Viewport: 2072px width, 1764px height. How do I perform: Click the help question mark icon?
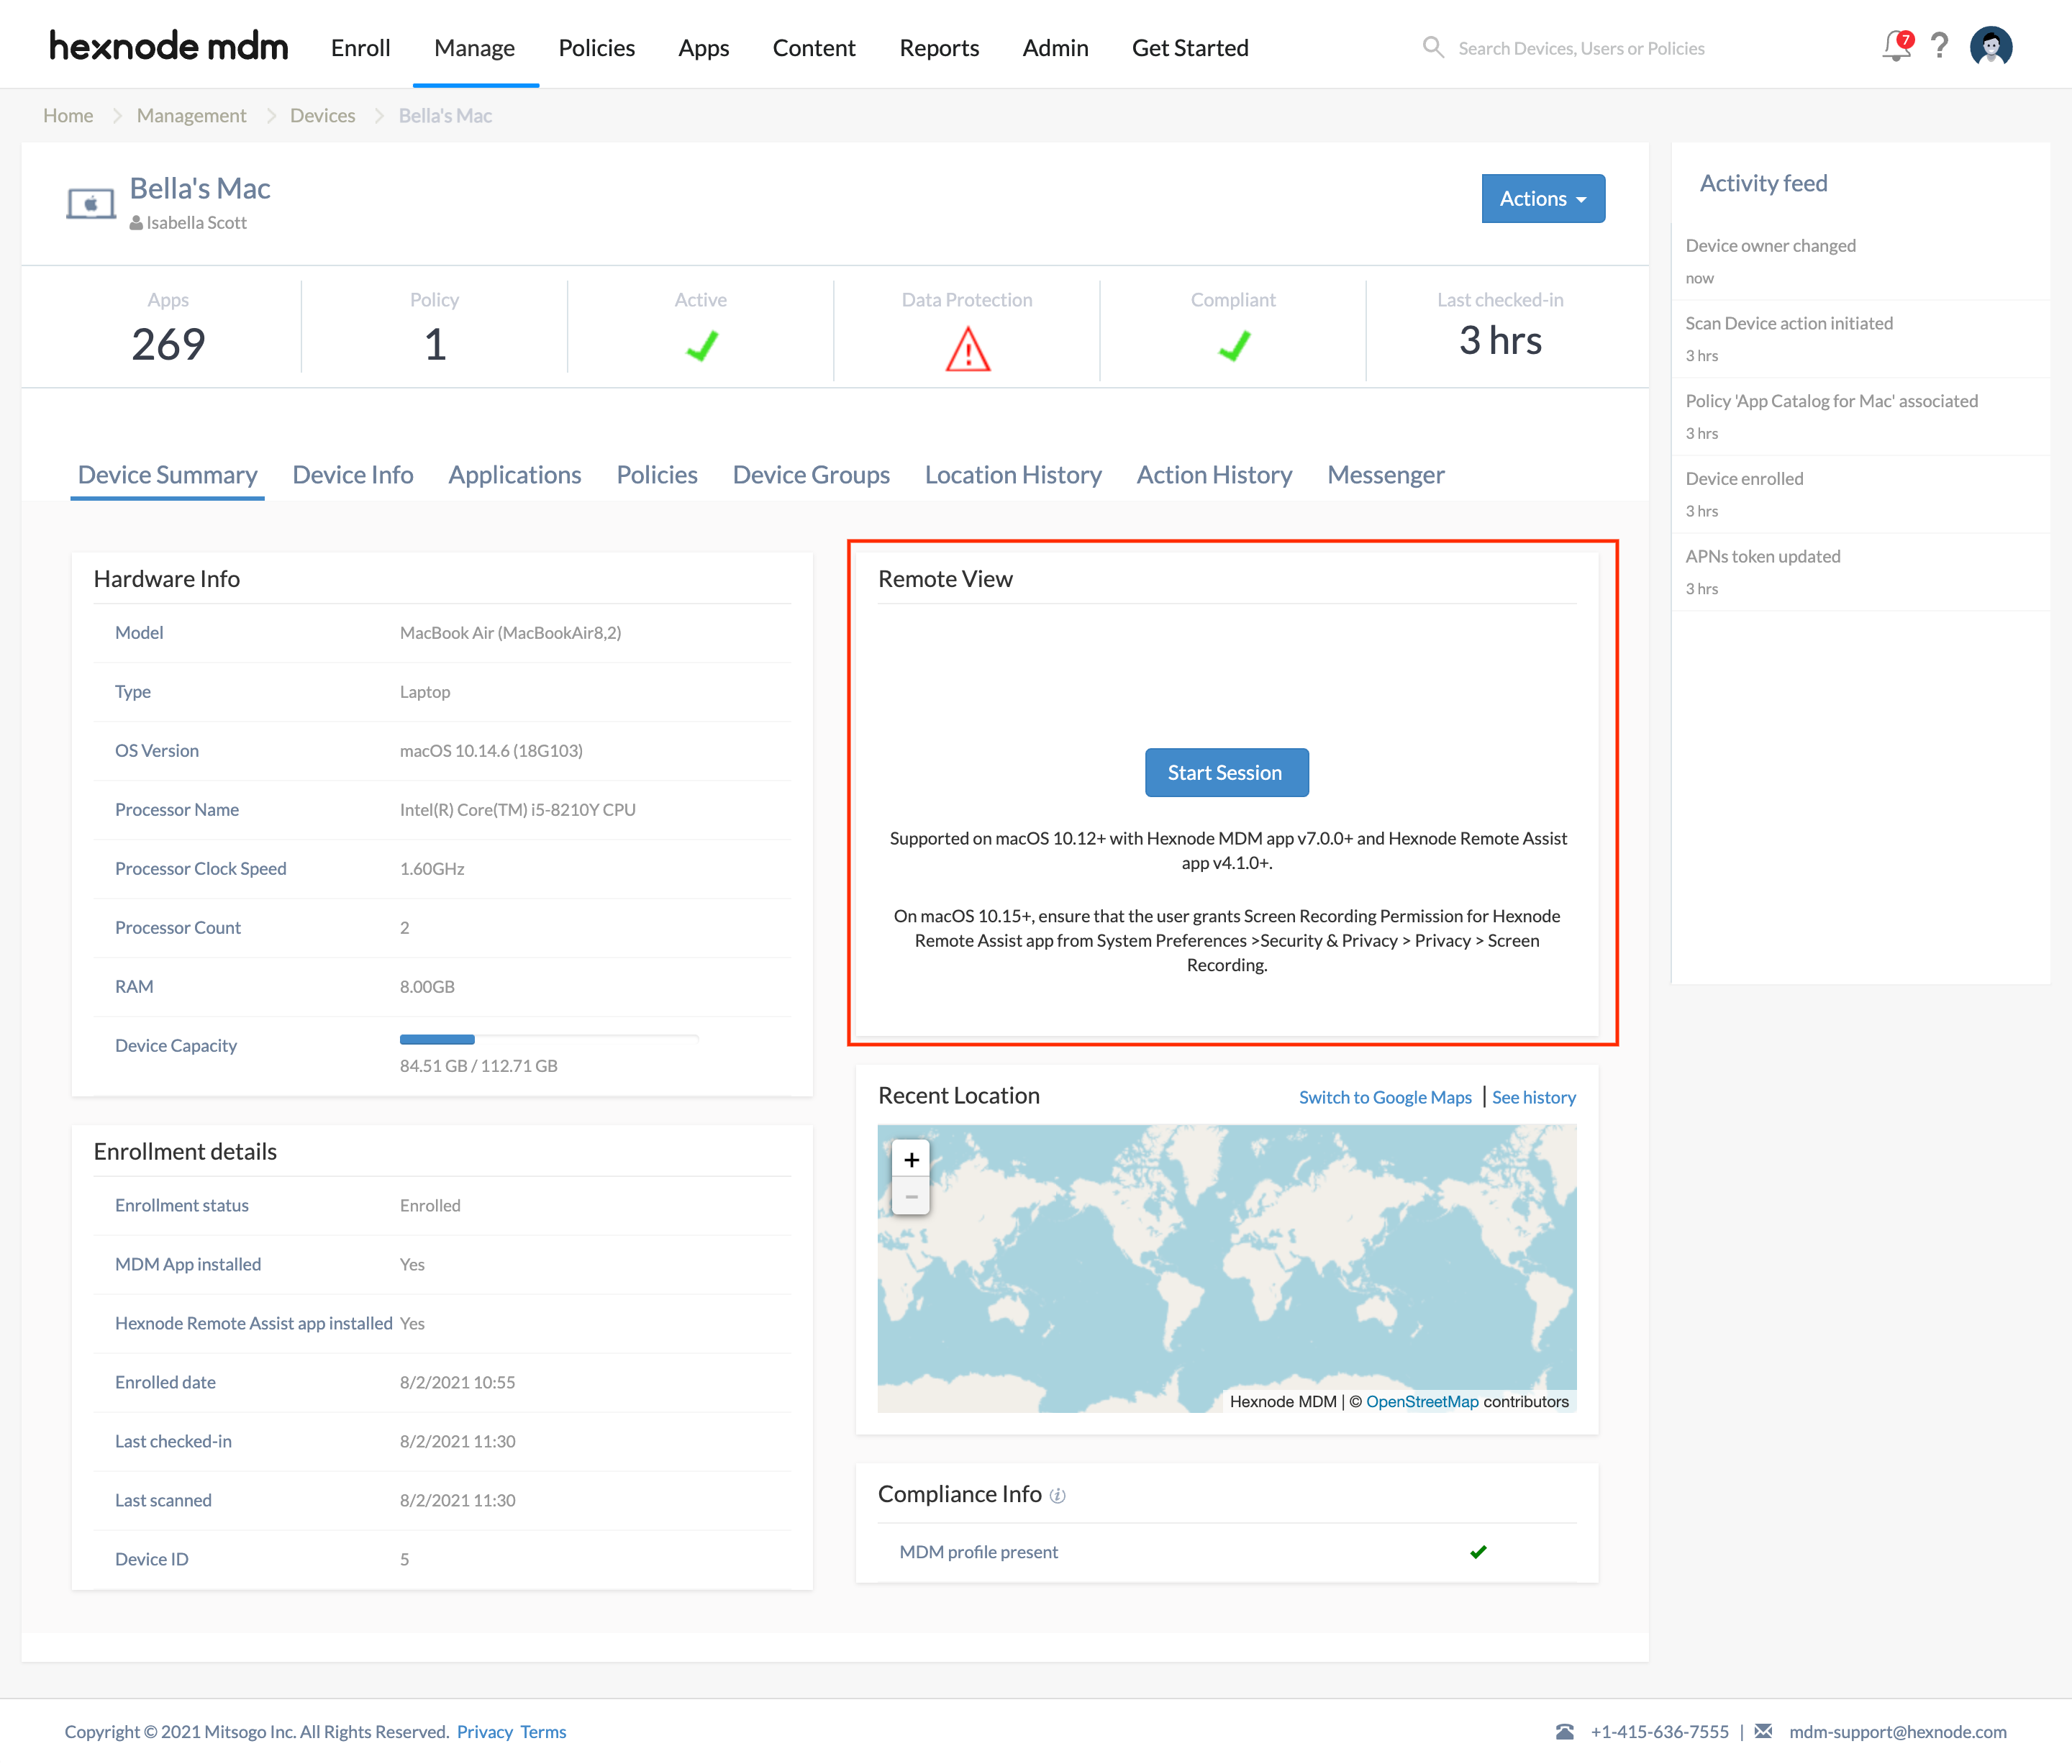coord(1939,47)
